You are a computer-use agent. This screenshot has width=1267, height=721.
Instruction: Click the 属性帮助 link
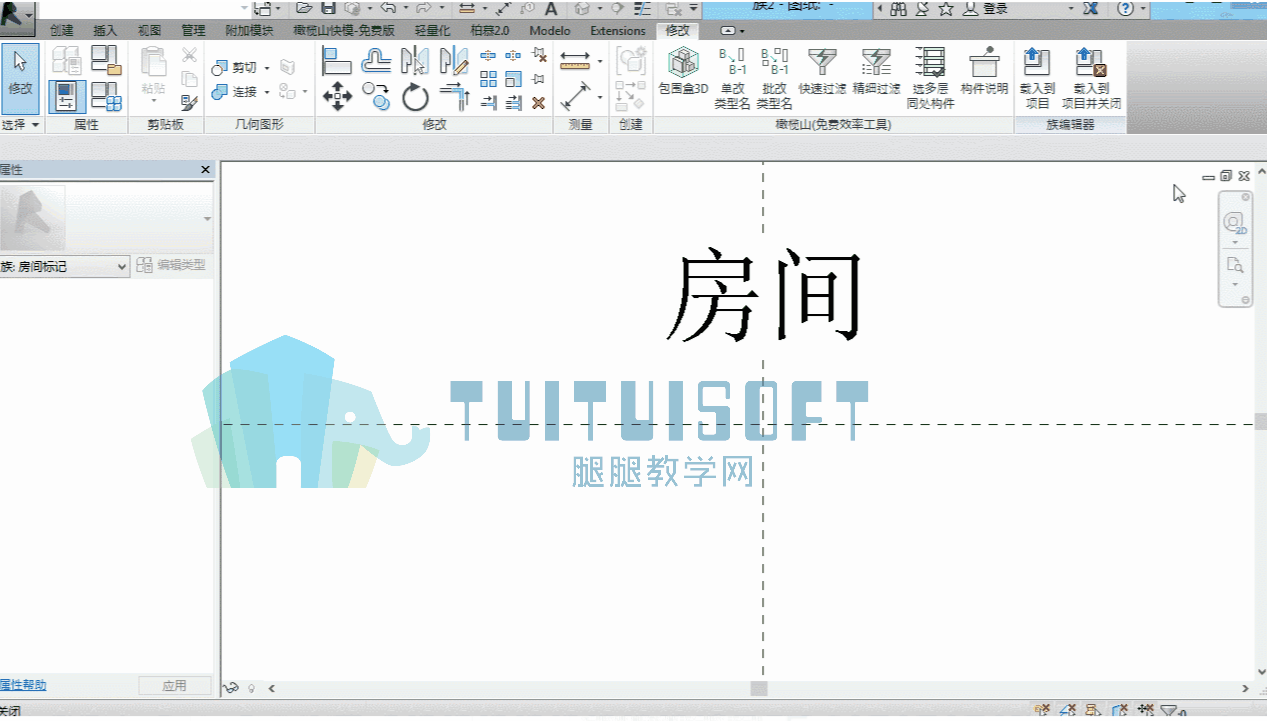point(23,685)
